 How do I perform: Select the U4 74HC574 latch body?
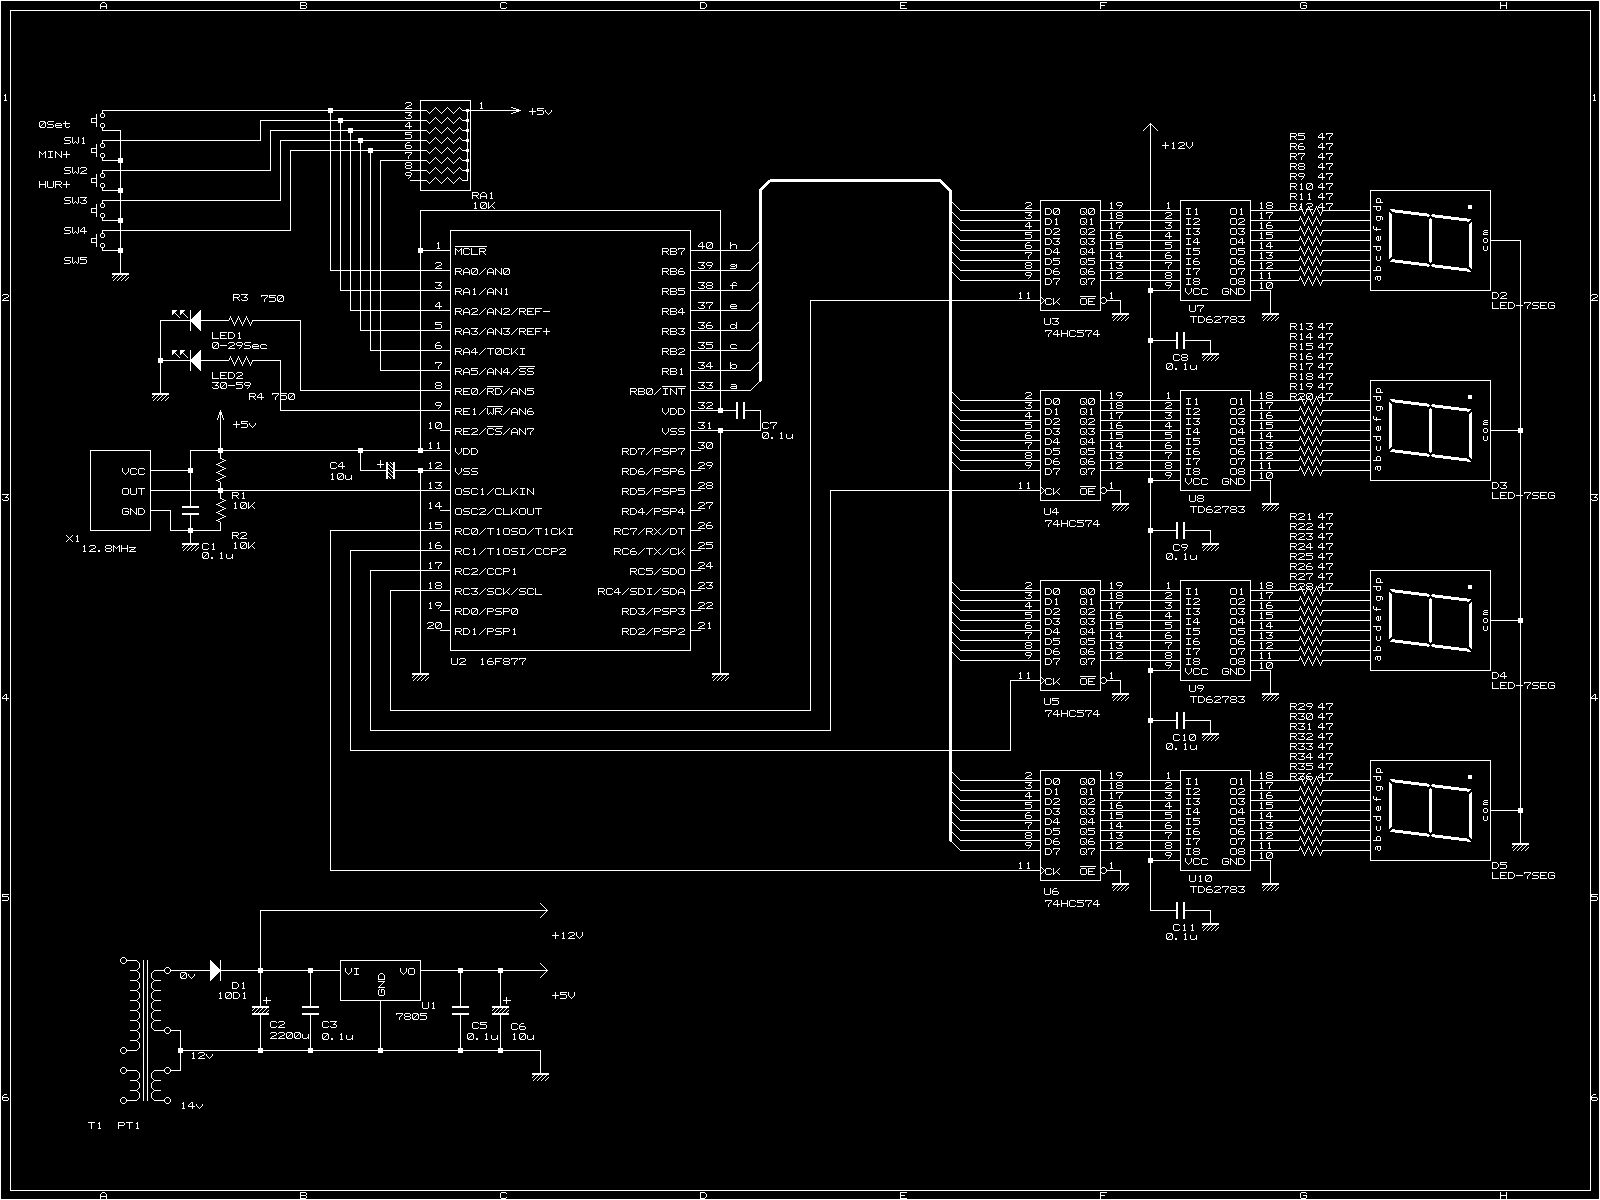click(1070, 445)
